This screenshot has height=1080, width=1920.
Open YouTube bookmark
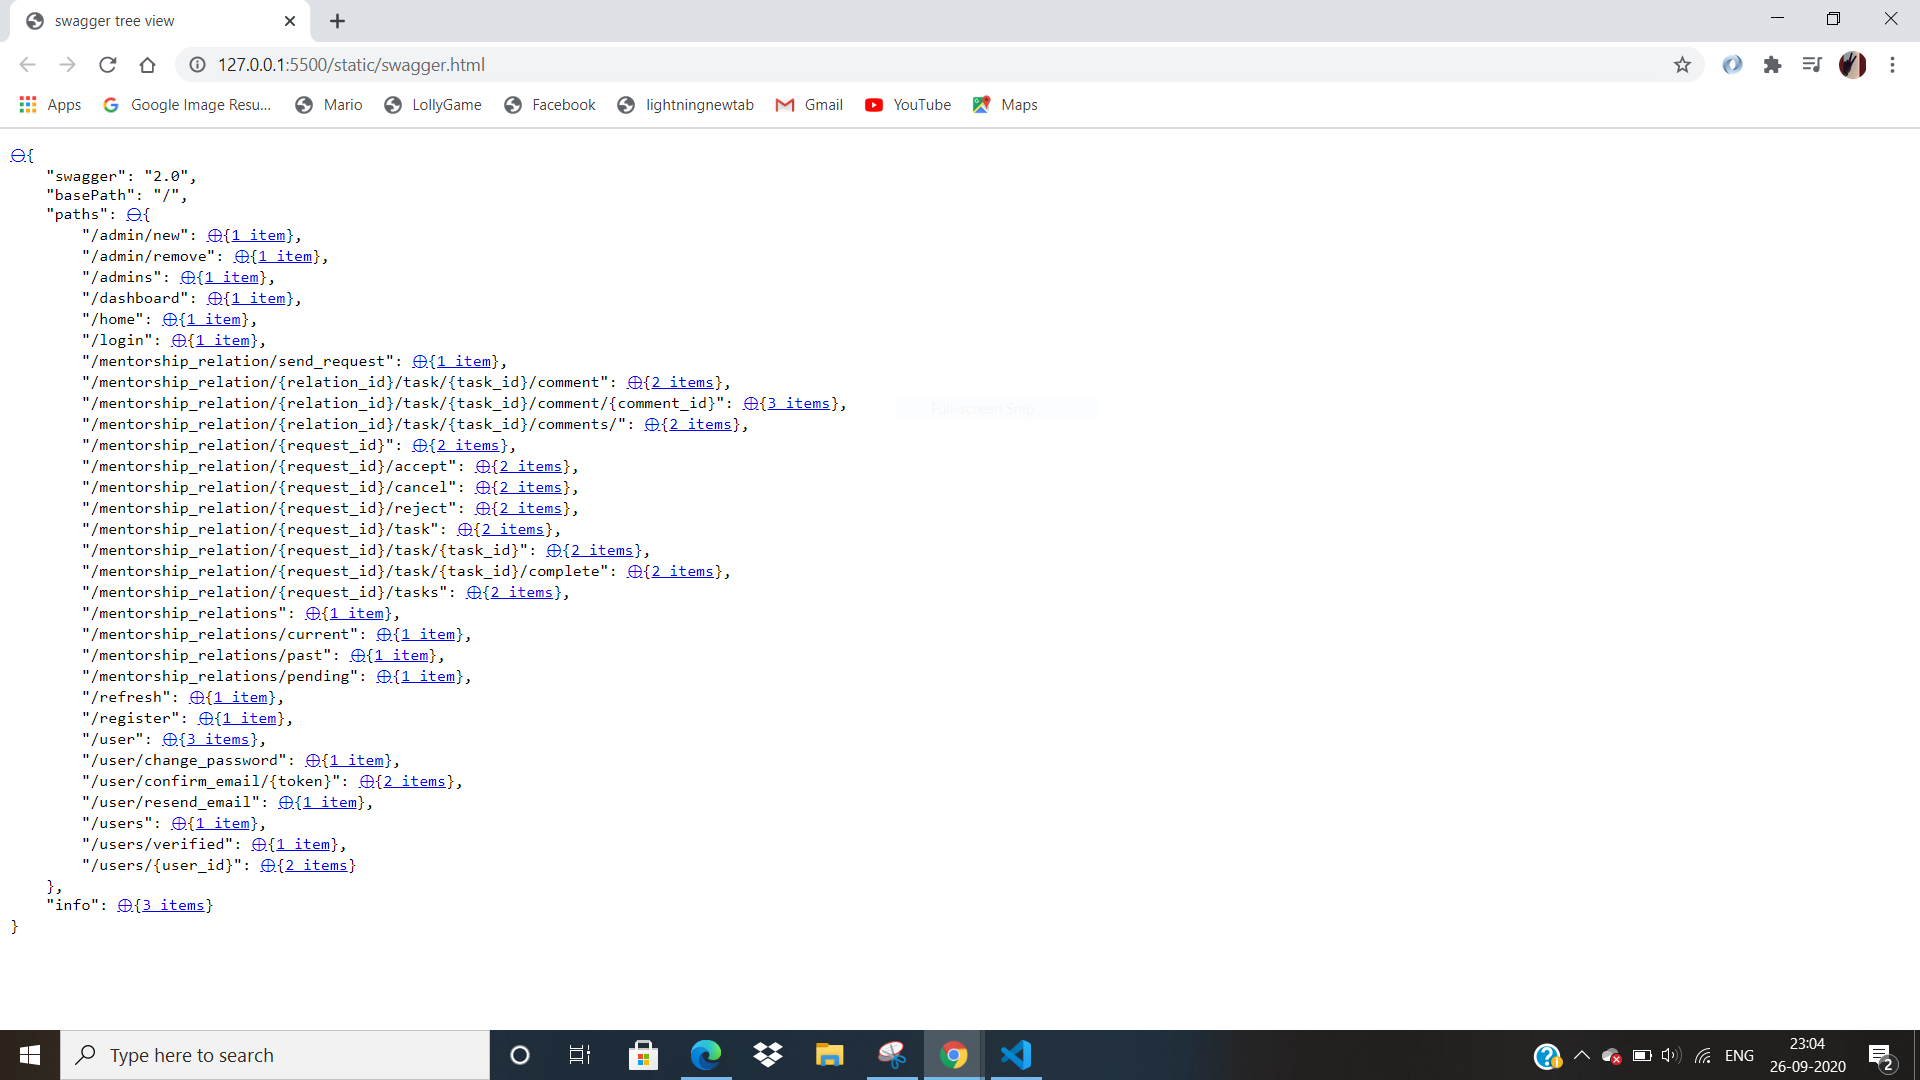point(908,105)
